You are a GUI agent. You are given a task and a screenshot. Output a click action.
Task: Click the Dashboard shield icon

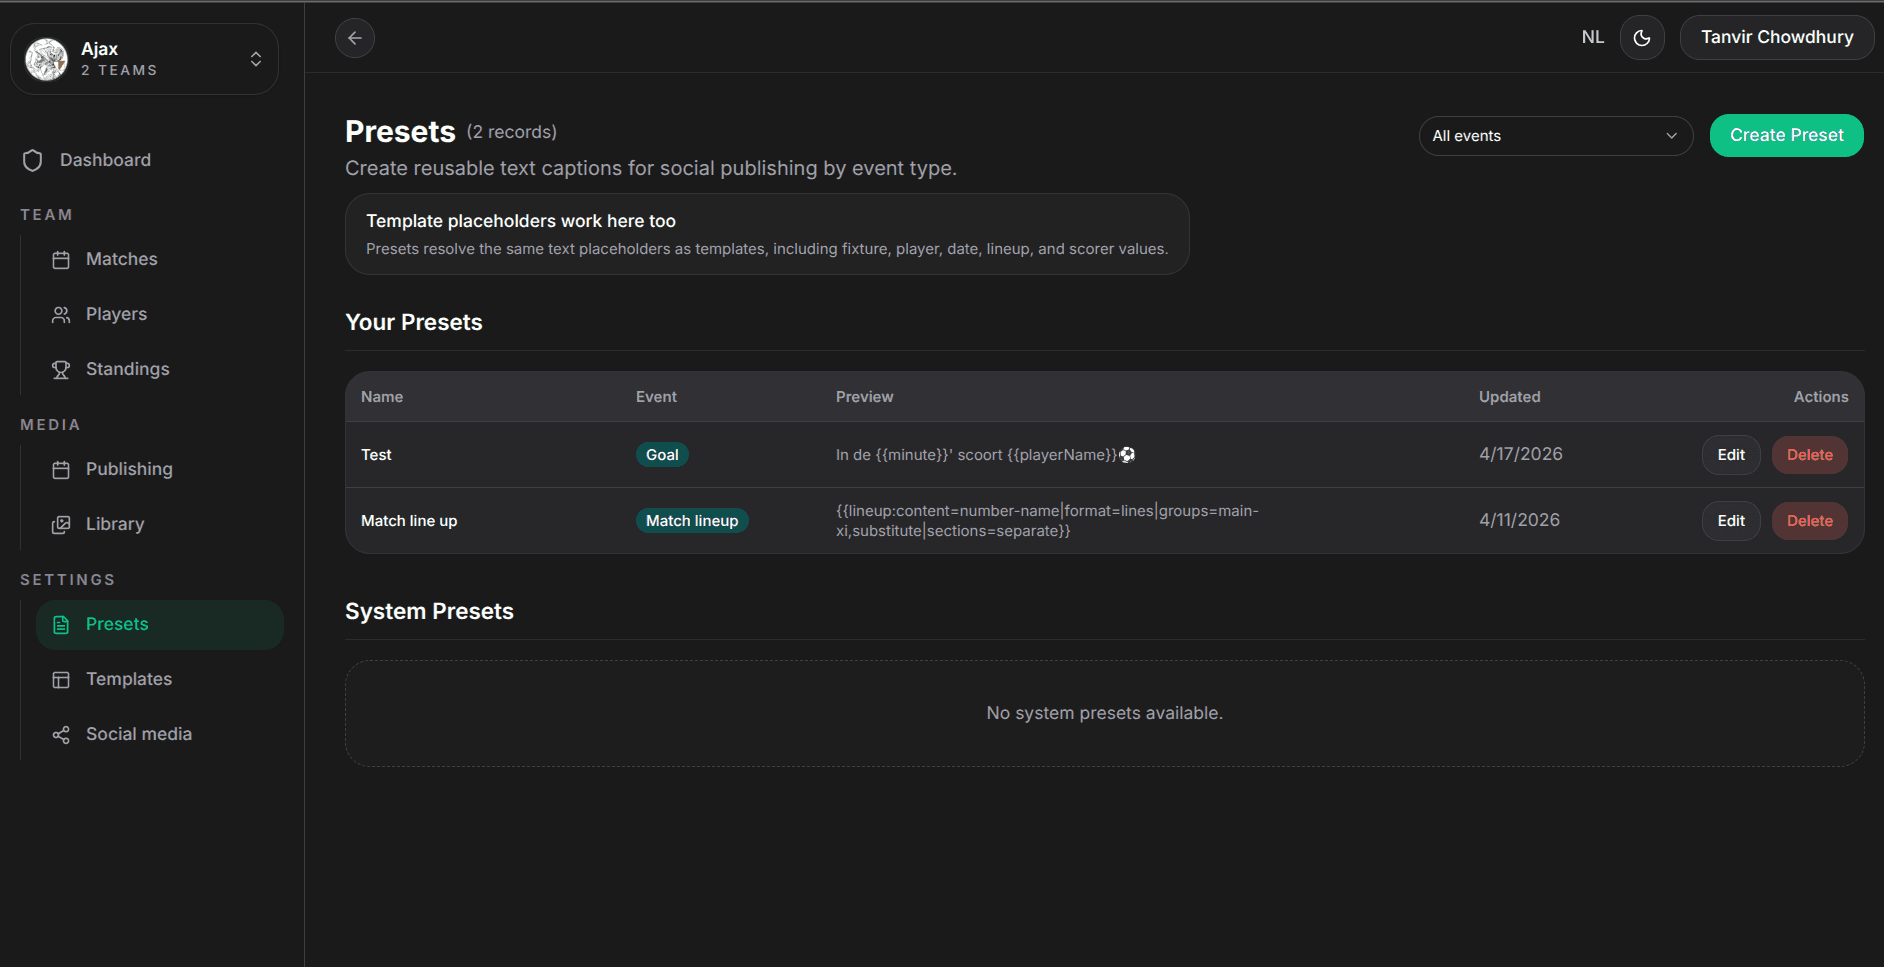33,160
